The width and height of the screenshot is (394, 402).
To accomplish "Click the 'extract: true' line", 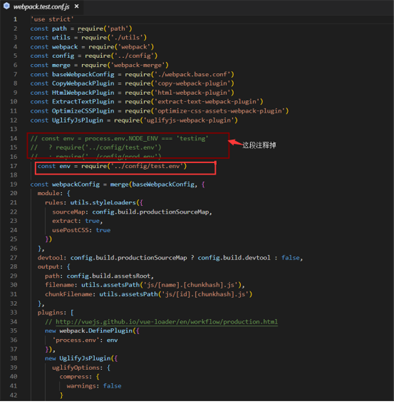I will point(77,221).
